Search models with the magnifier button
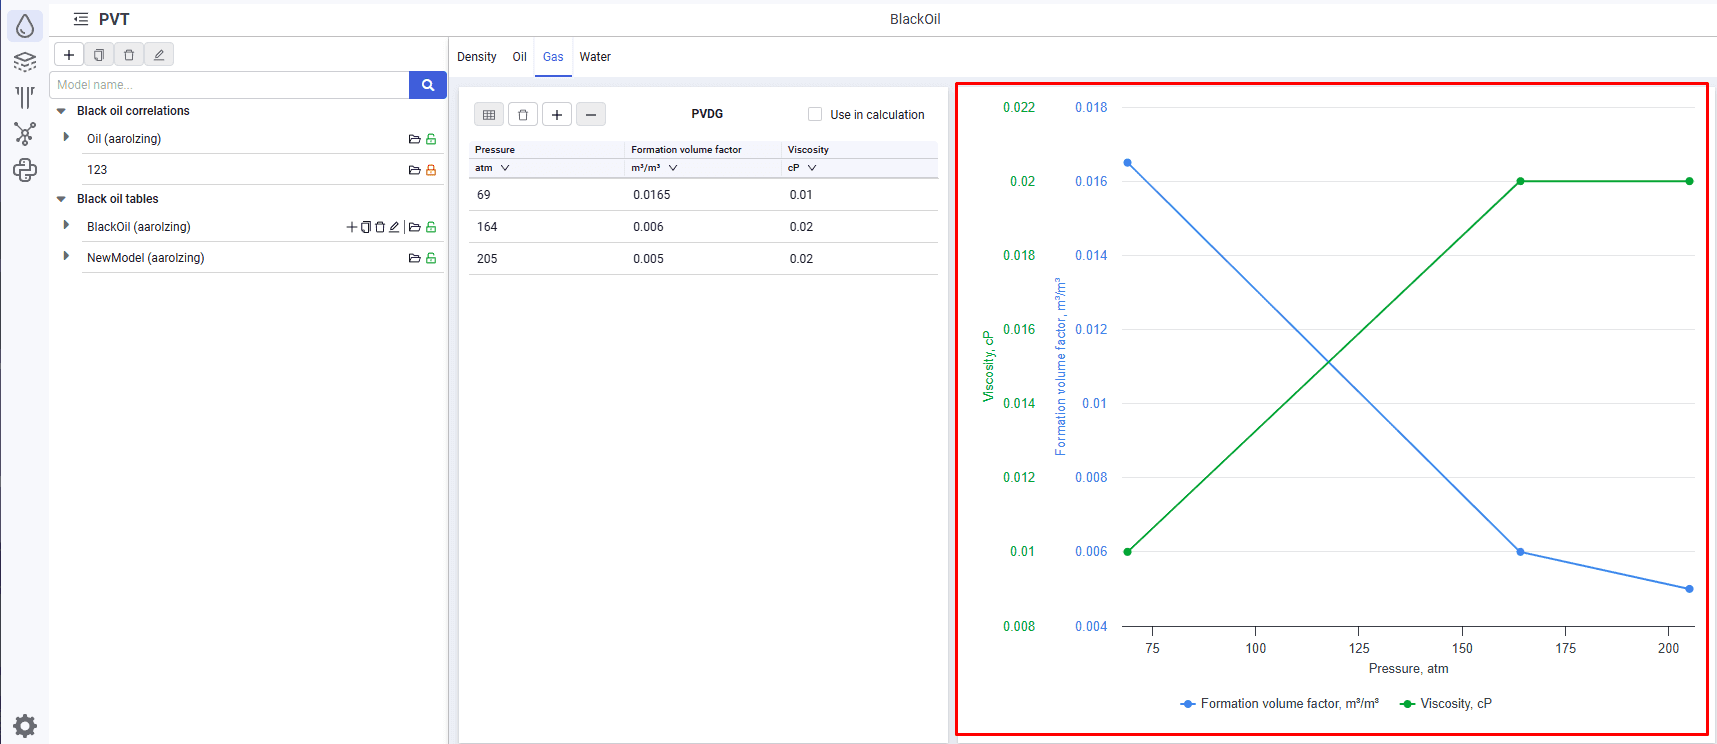The height and width of the screenshot is (744, 1717). [428, 85]
